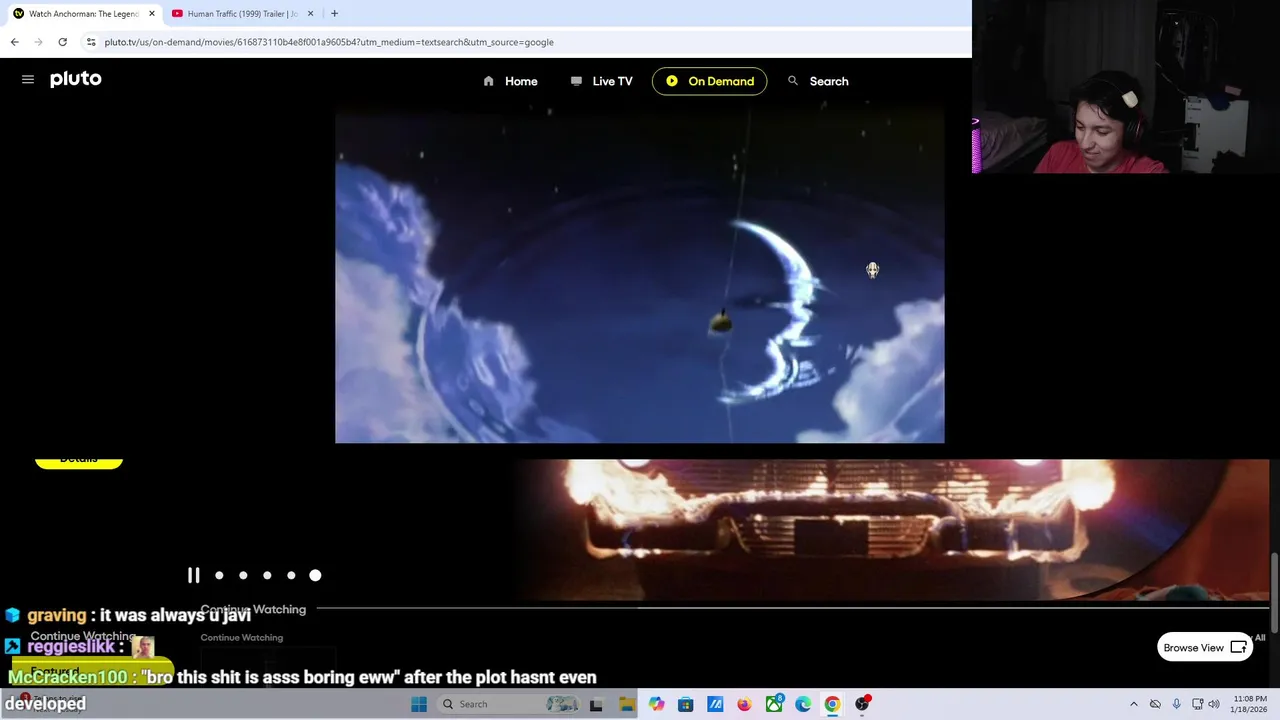Click the cloud sync tray icon

(1155, 704)
